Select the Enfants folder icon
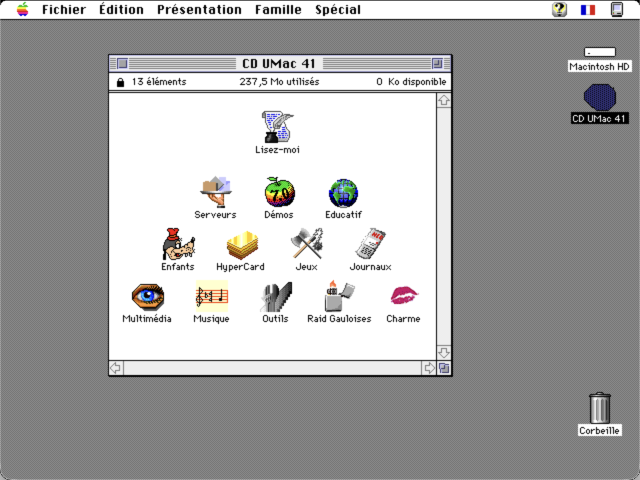Viewport: 640px width, 480px height. pyautogui.click(x=178, y=244)
